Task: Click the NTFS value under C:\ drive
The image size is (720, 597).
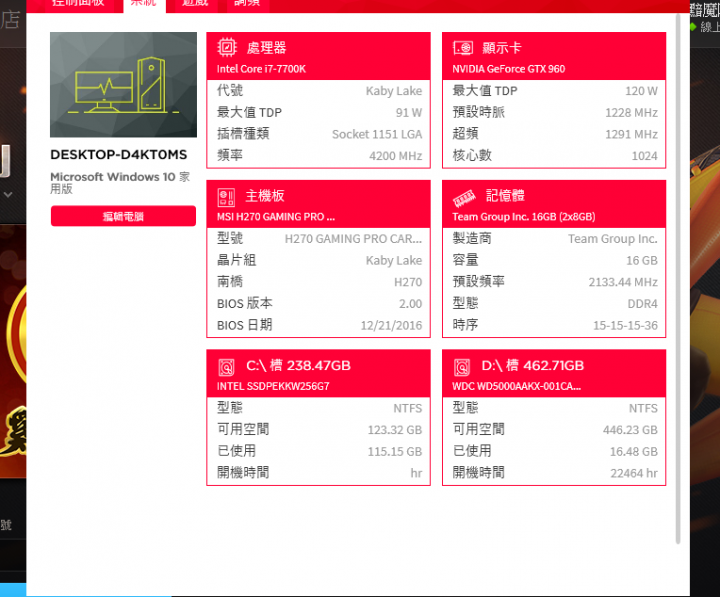Action: pos(408,408)
